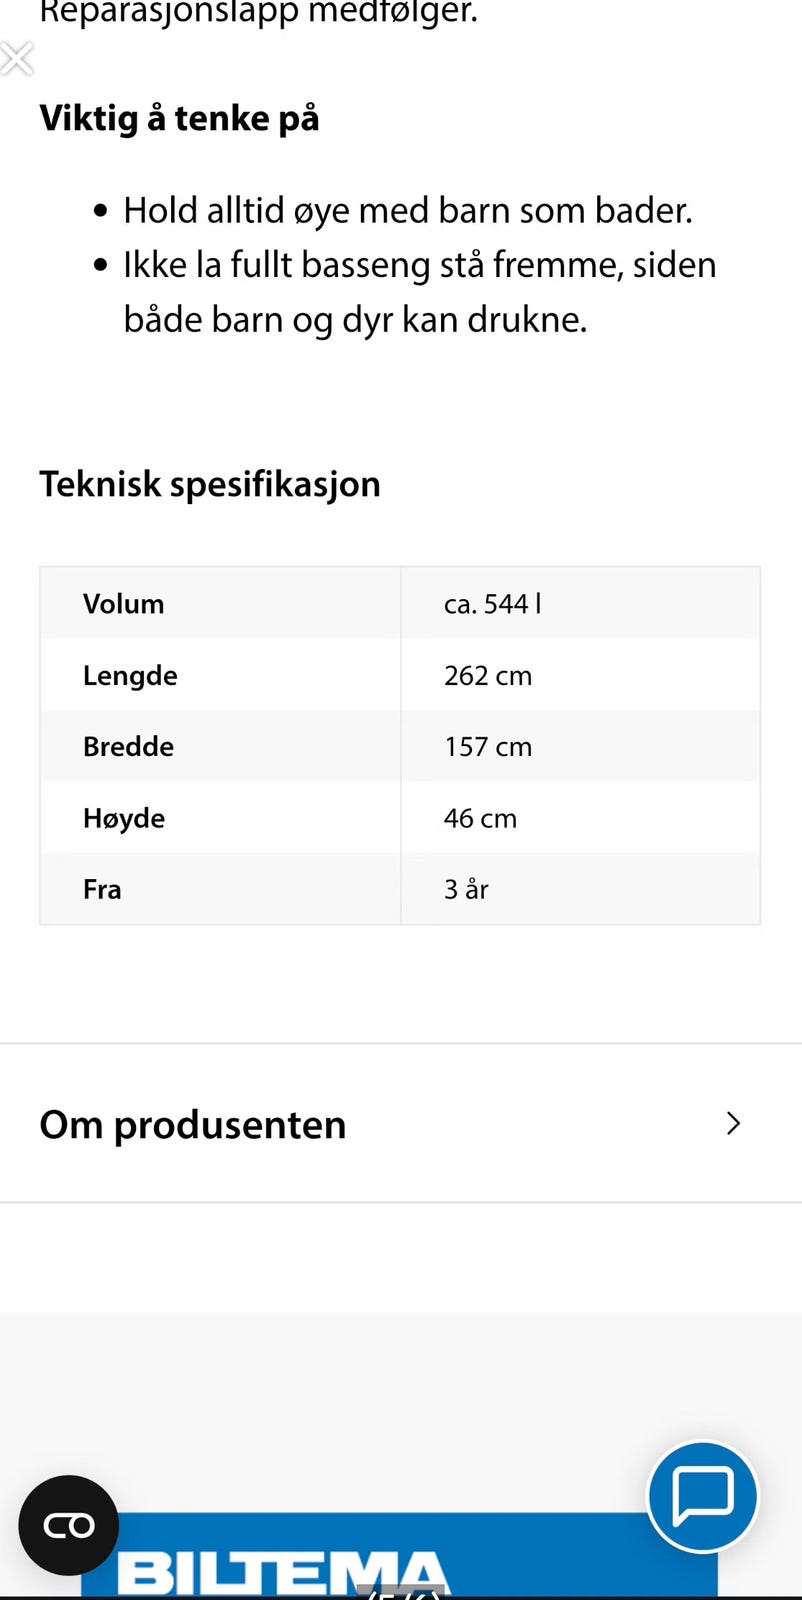Select the 157 cm width value
Image resolution: width=802 pixels, height=1600 pixels.
click(488, 747)
